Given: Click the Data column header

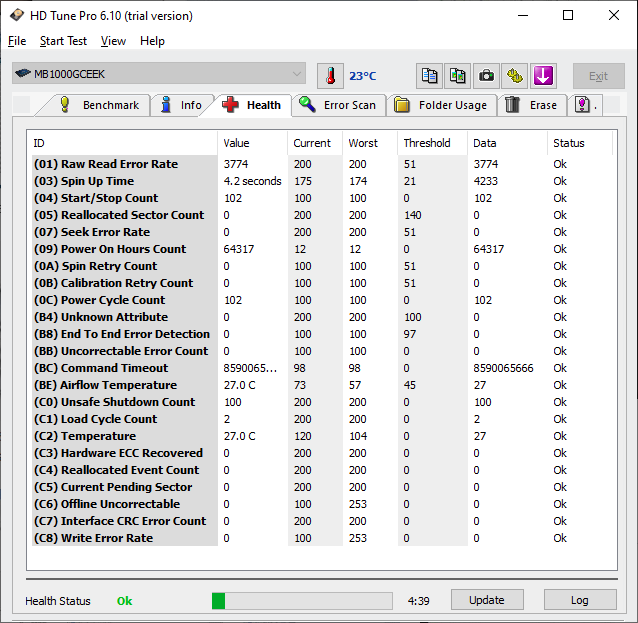Looking at the screenshot, I should click(507, 143).
